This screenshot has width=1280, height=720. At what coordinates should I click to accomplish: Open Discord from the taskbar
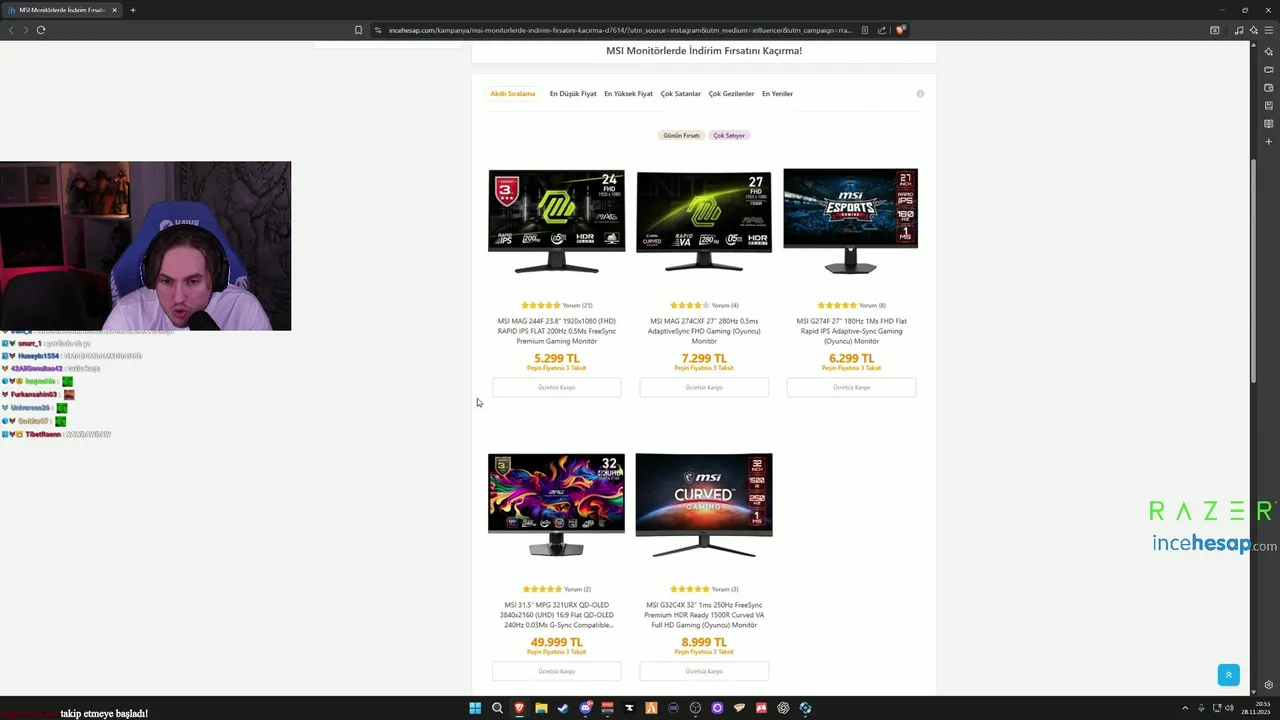point(585,708)
